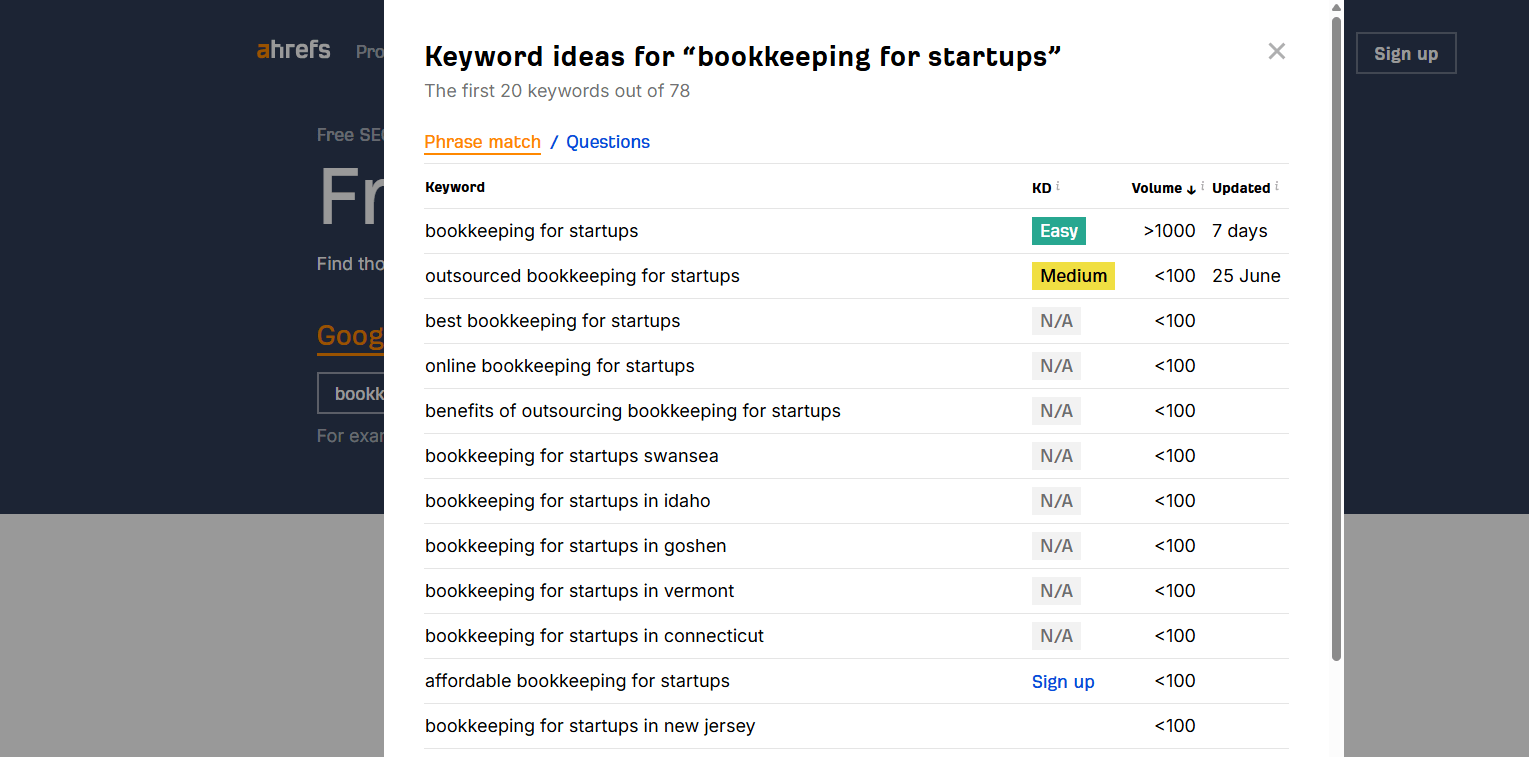Select keyword "bookkeeping for startups" first row
The width and height of the screenshot is (1529, 757).
(531, 231)
